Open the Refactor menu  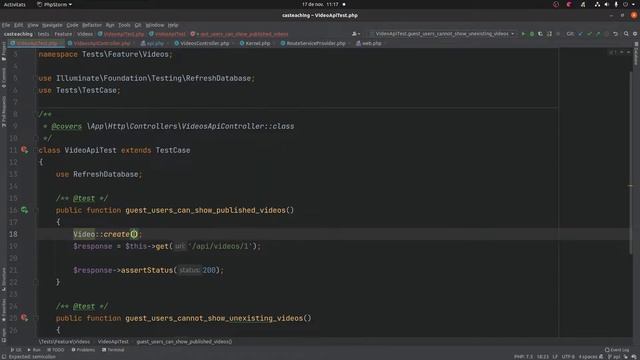(92, 25)
